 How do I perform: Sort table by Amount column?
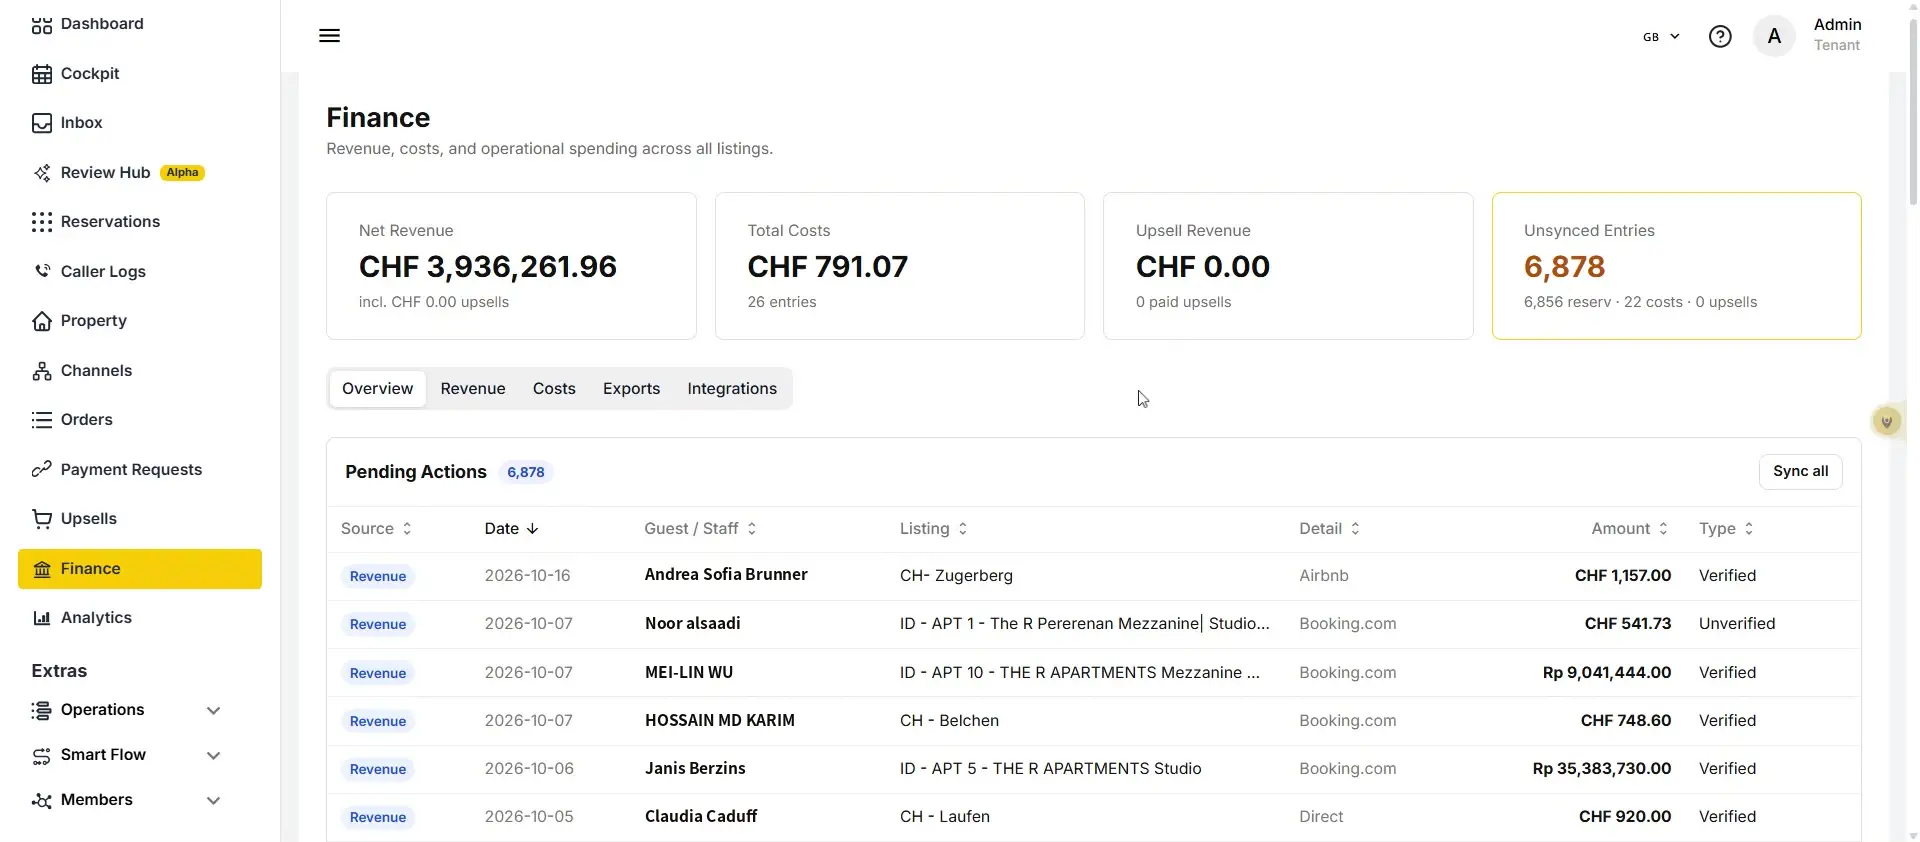1629,529
